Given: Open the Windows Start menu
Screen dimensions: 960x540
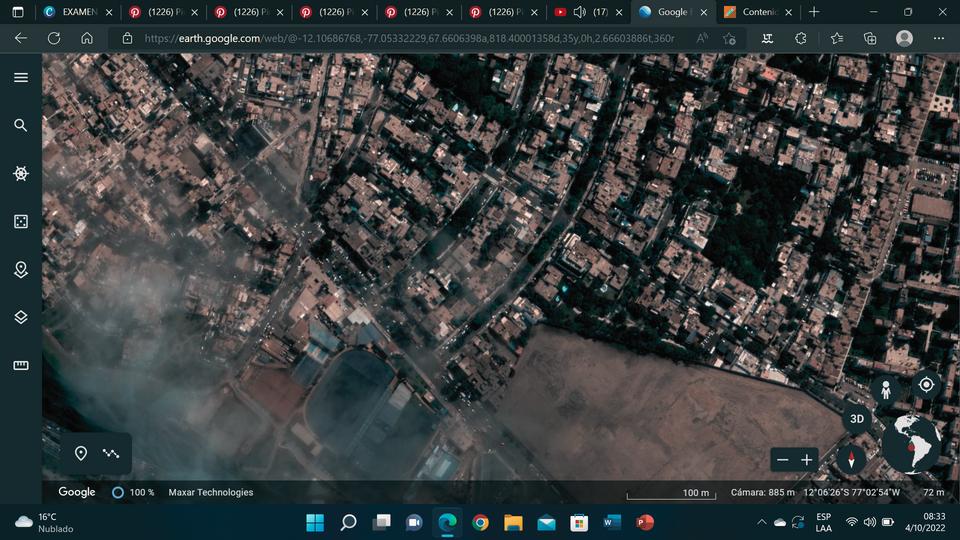Looking at the screenshot, I should 315,522.
